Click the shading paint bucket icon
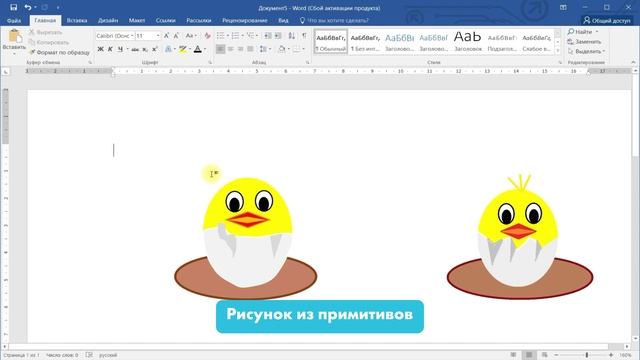This screenshot has width=640, height=360. point(281,49)
